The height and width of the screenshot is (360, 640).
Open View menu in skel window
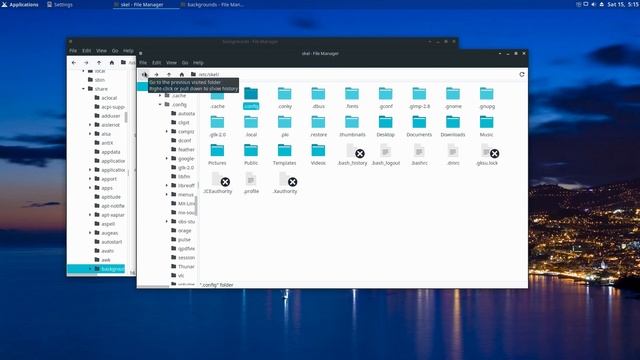[171, 63]
